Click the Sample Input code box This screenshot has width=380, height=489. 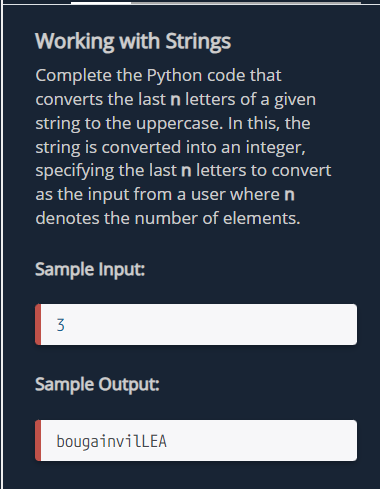tap(196, 324)
